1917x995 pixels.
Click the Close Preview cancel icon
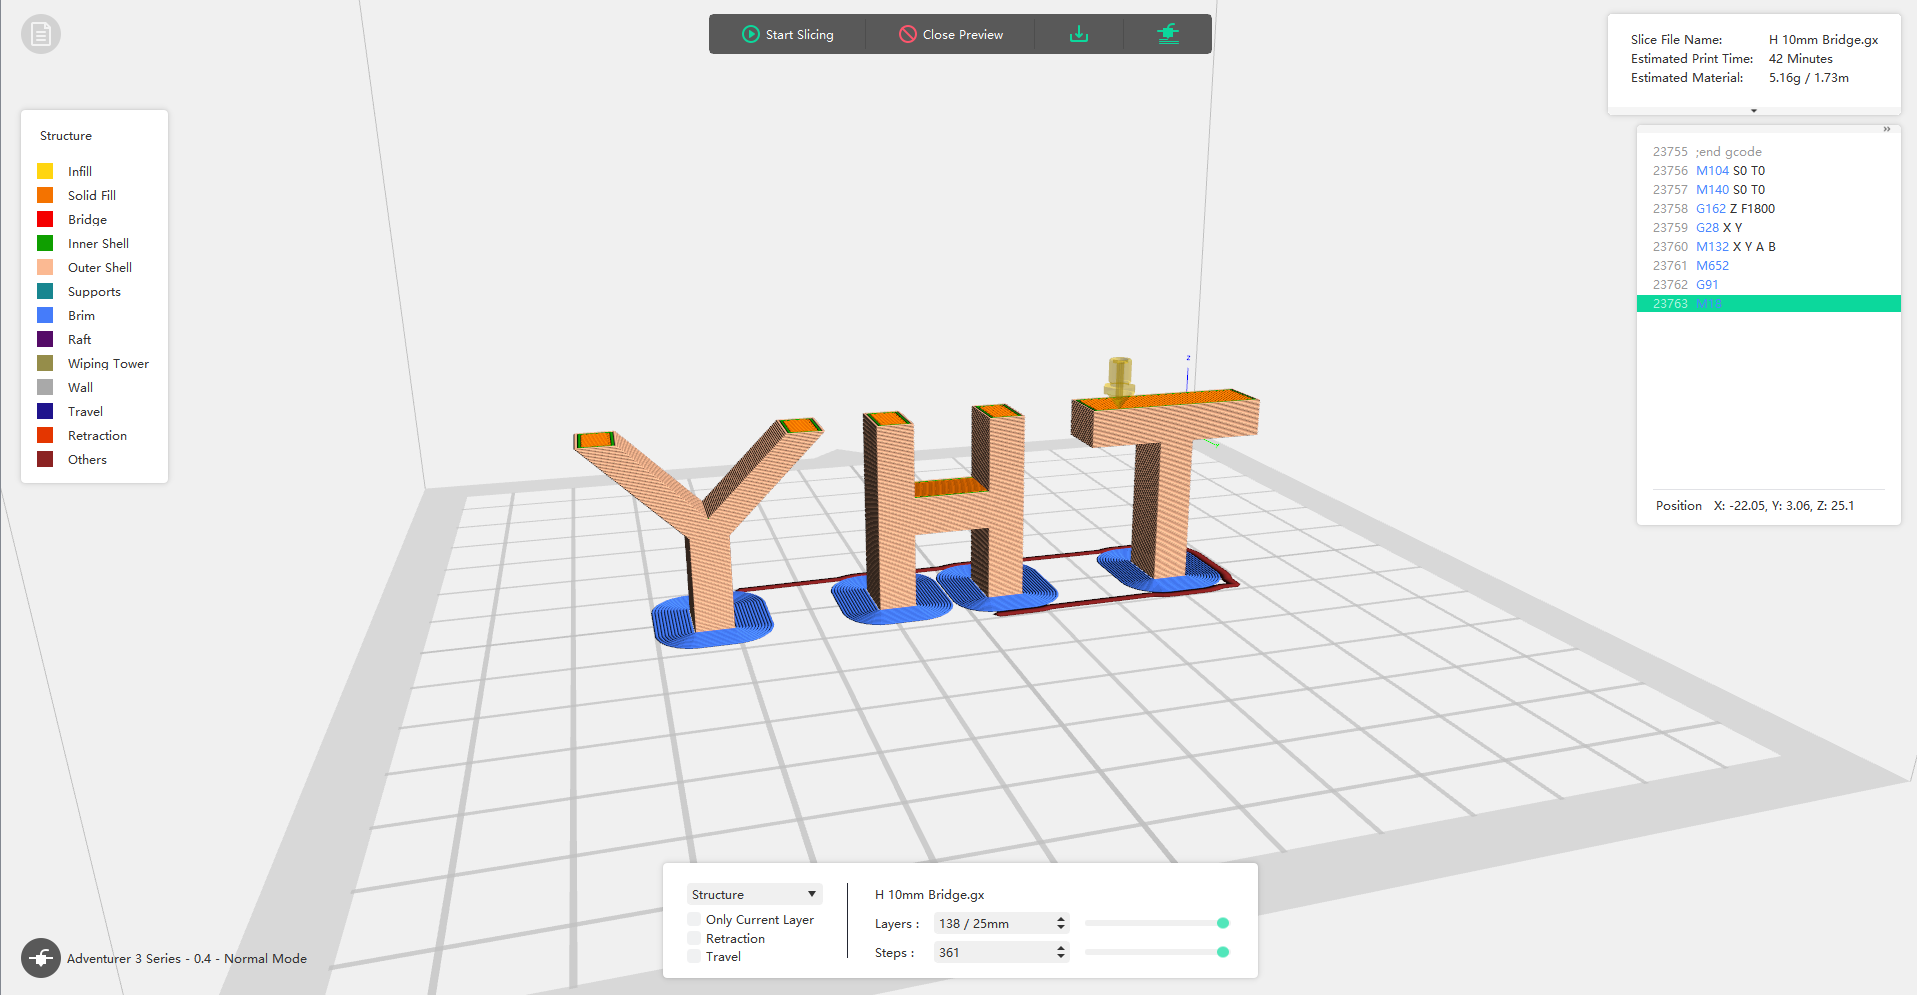(x=908, y=34)
